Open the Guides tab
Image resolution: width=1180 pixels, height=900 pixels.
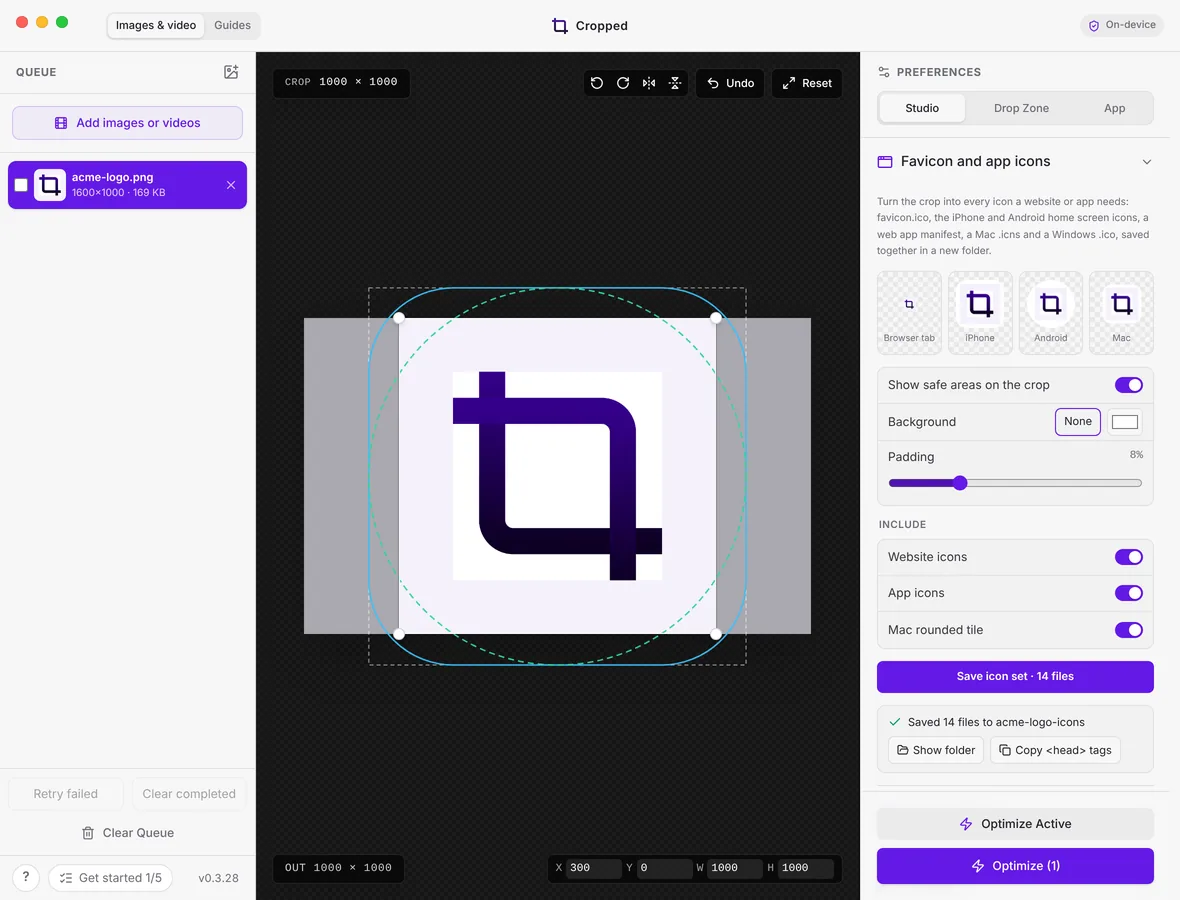(232, 25)
